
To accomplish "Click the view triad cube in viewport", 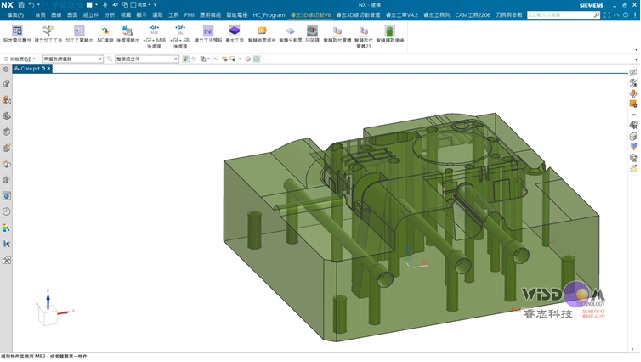I will (x=48, y=315).
